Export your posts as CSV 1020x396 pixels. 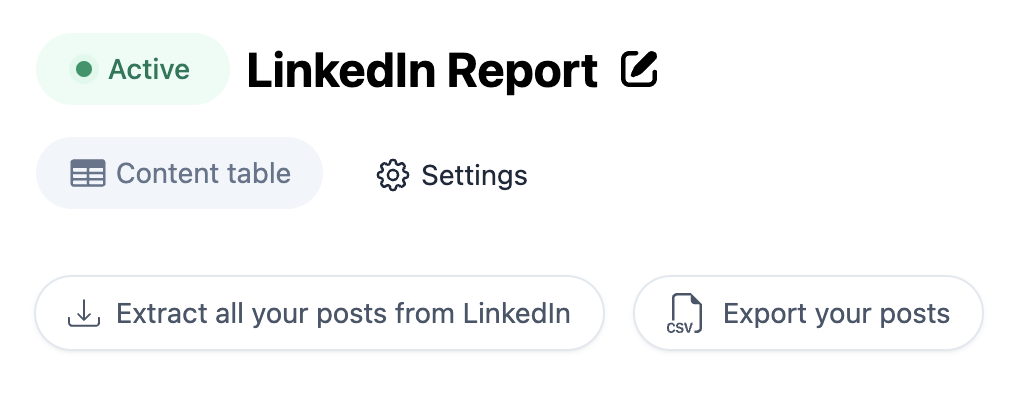click(808, 313)
